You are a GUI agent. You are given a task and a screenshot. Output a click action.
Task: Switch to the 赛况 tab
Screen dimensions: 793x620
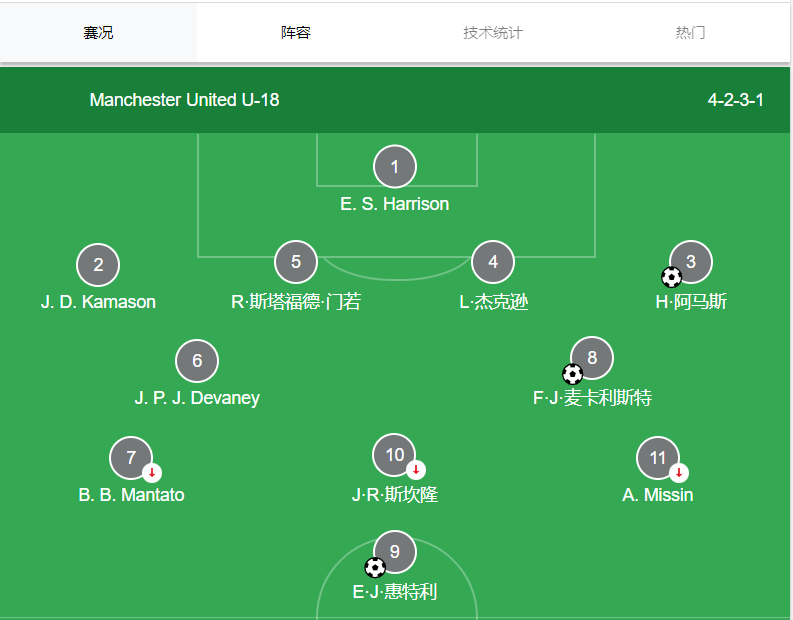[x=98, y=33]
